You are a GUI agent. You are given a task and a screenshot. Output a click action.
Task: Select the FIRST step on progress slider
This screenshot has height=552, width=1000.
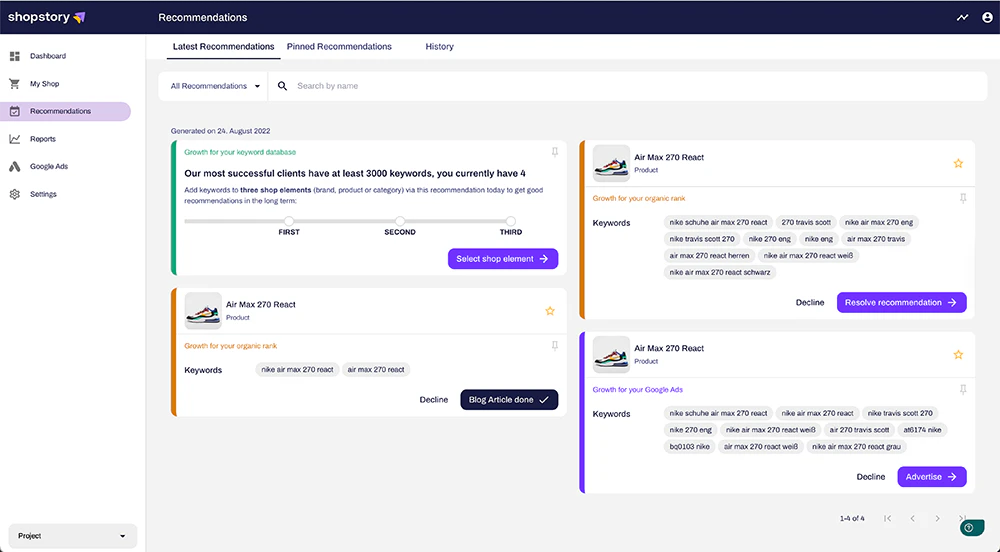(289, 221)
